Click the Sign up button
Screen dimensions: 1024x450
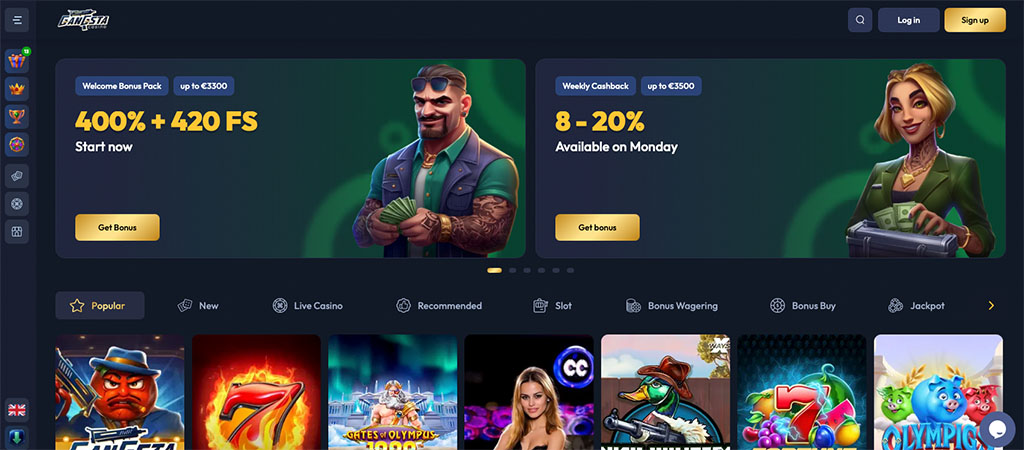pos(975,20)
